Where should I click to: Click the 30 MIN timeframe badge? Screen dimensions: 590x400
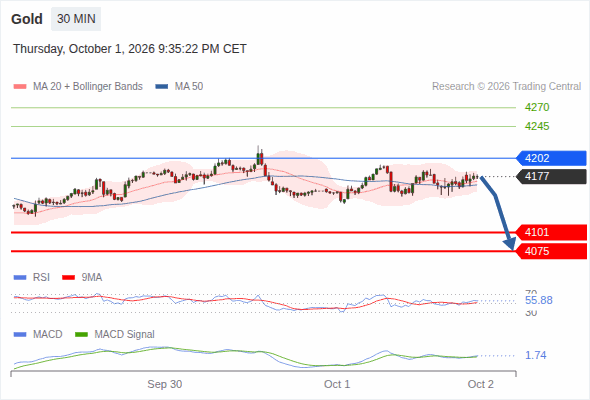pyautogui.click(x=76, y=19)
